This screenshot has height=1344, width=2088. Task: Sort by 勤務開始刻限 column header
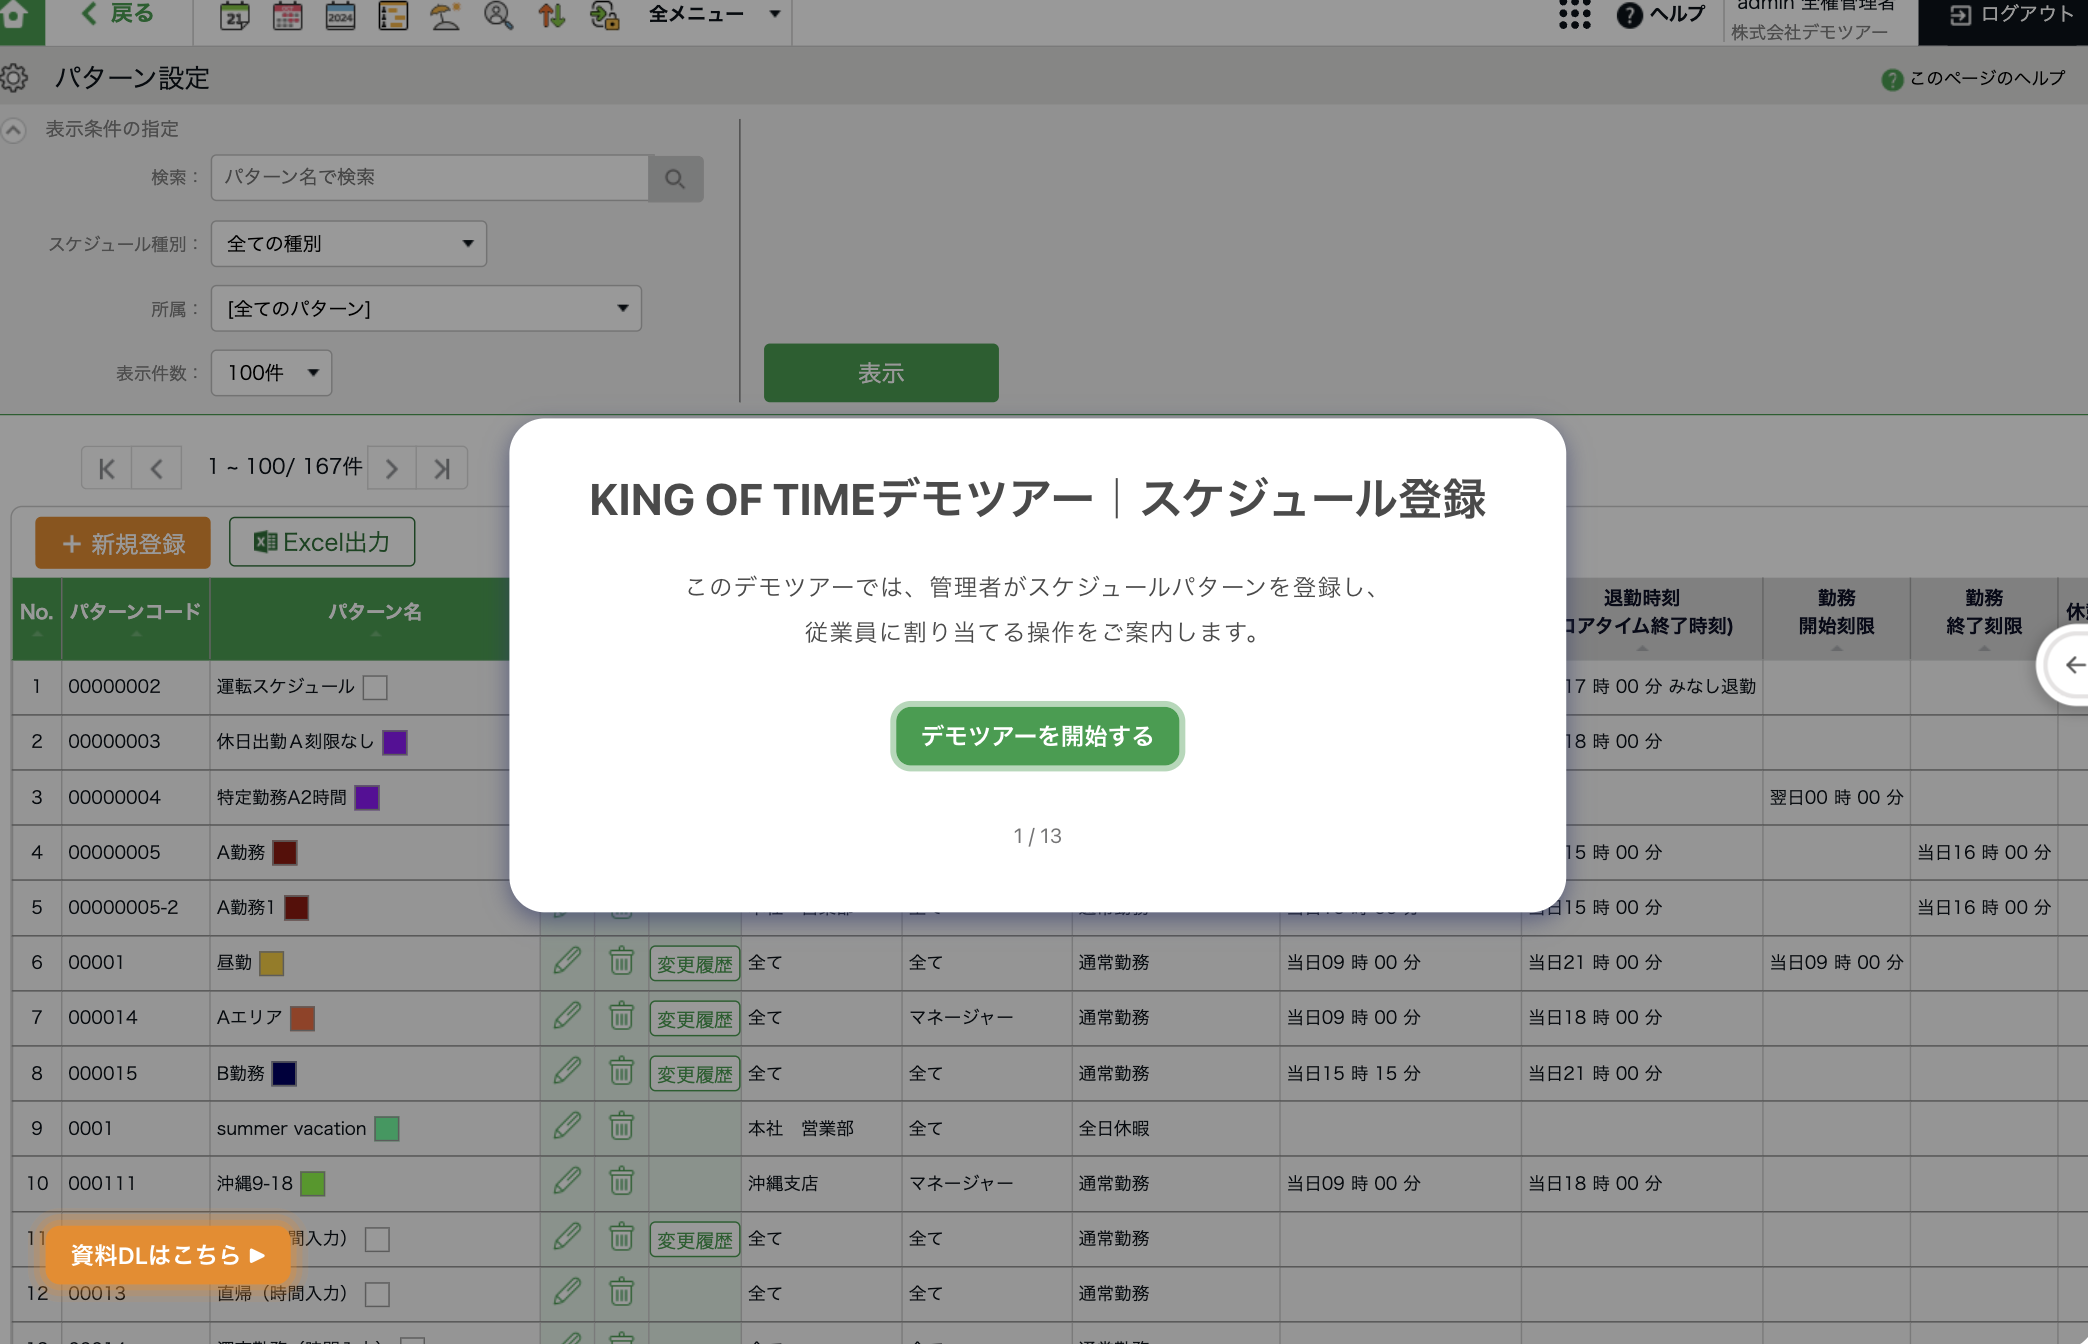pyautogui.click(x=1836, y=618)
